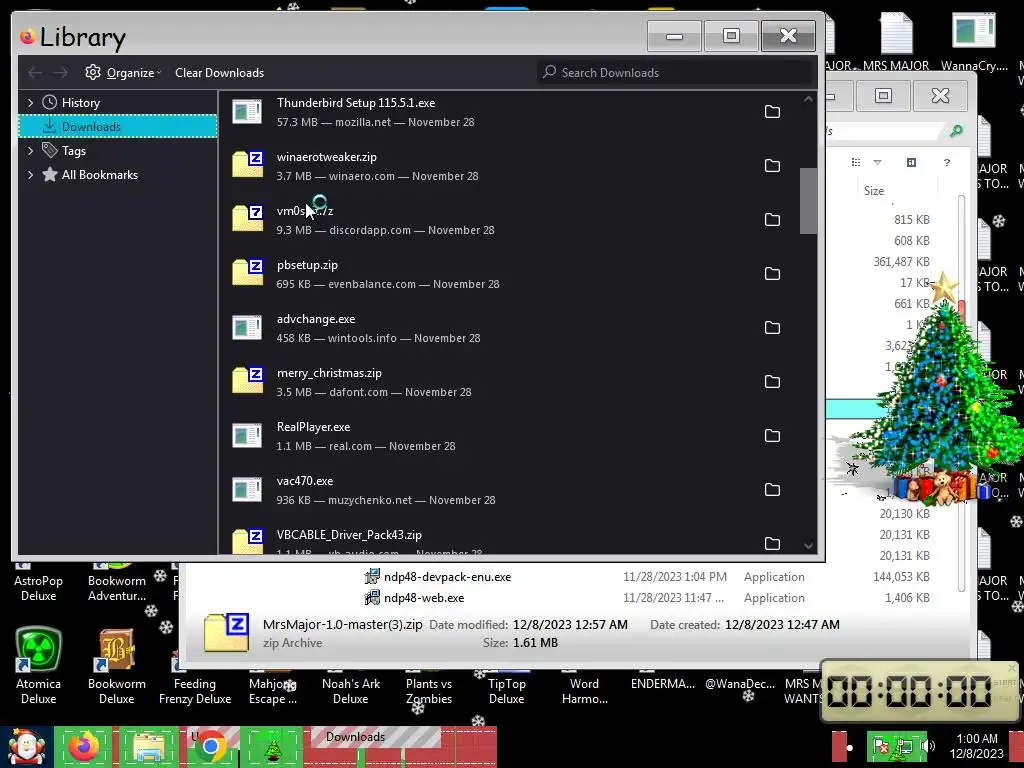Select the merry_christmas.zip download entry
This screenshot has height=768, width=1024.
click(x=509, y=382)
